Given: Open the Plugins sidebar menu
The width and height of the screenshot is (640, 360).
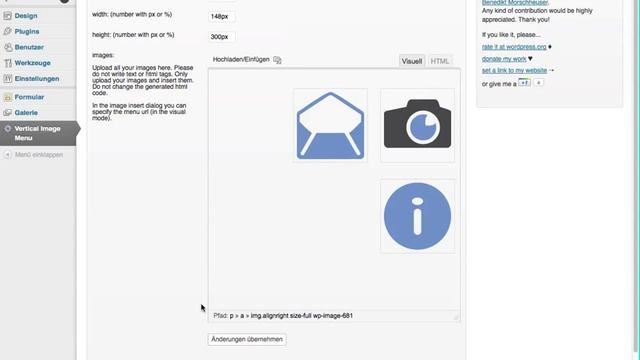Looking at the screenshot, I should tap(27, 31).
